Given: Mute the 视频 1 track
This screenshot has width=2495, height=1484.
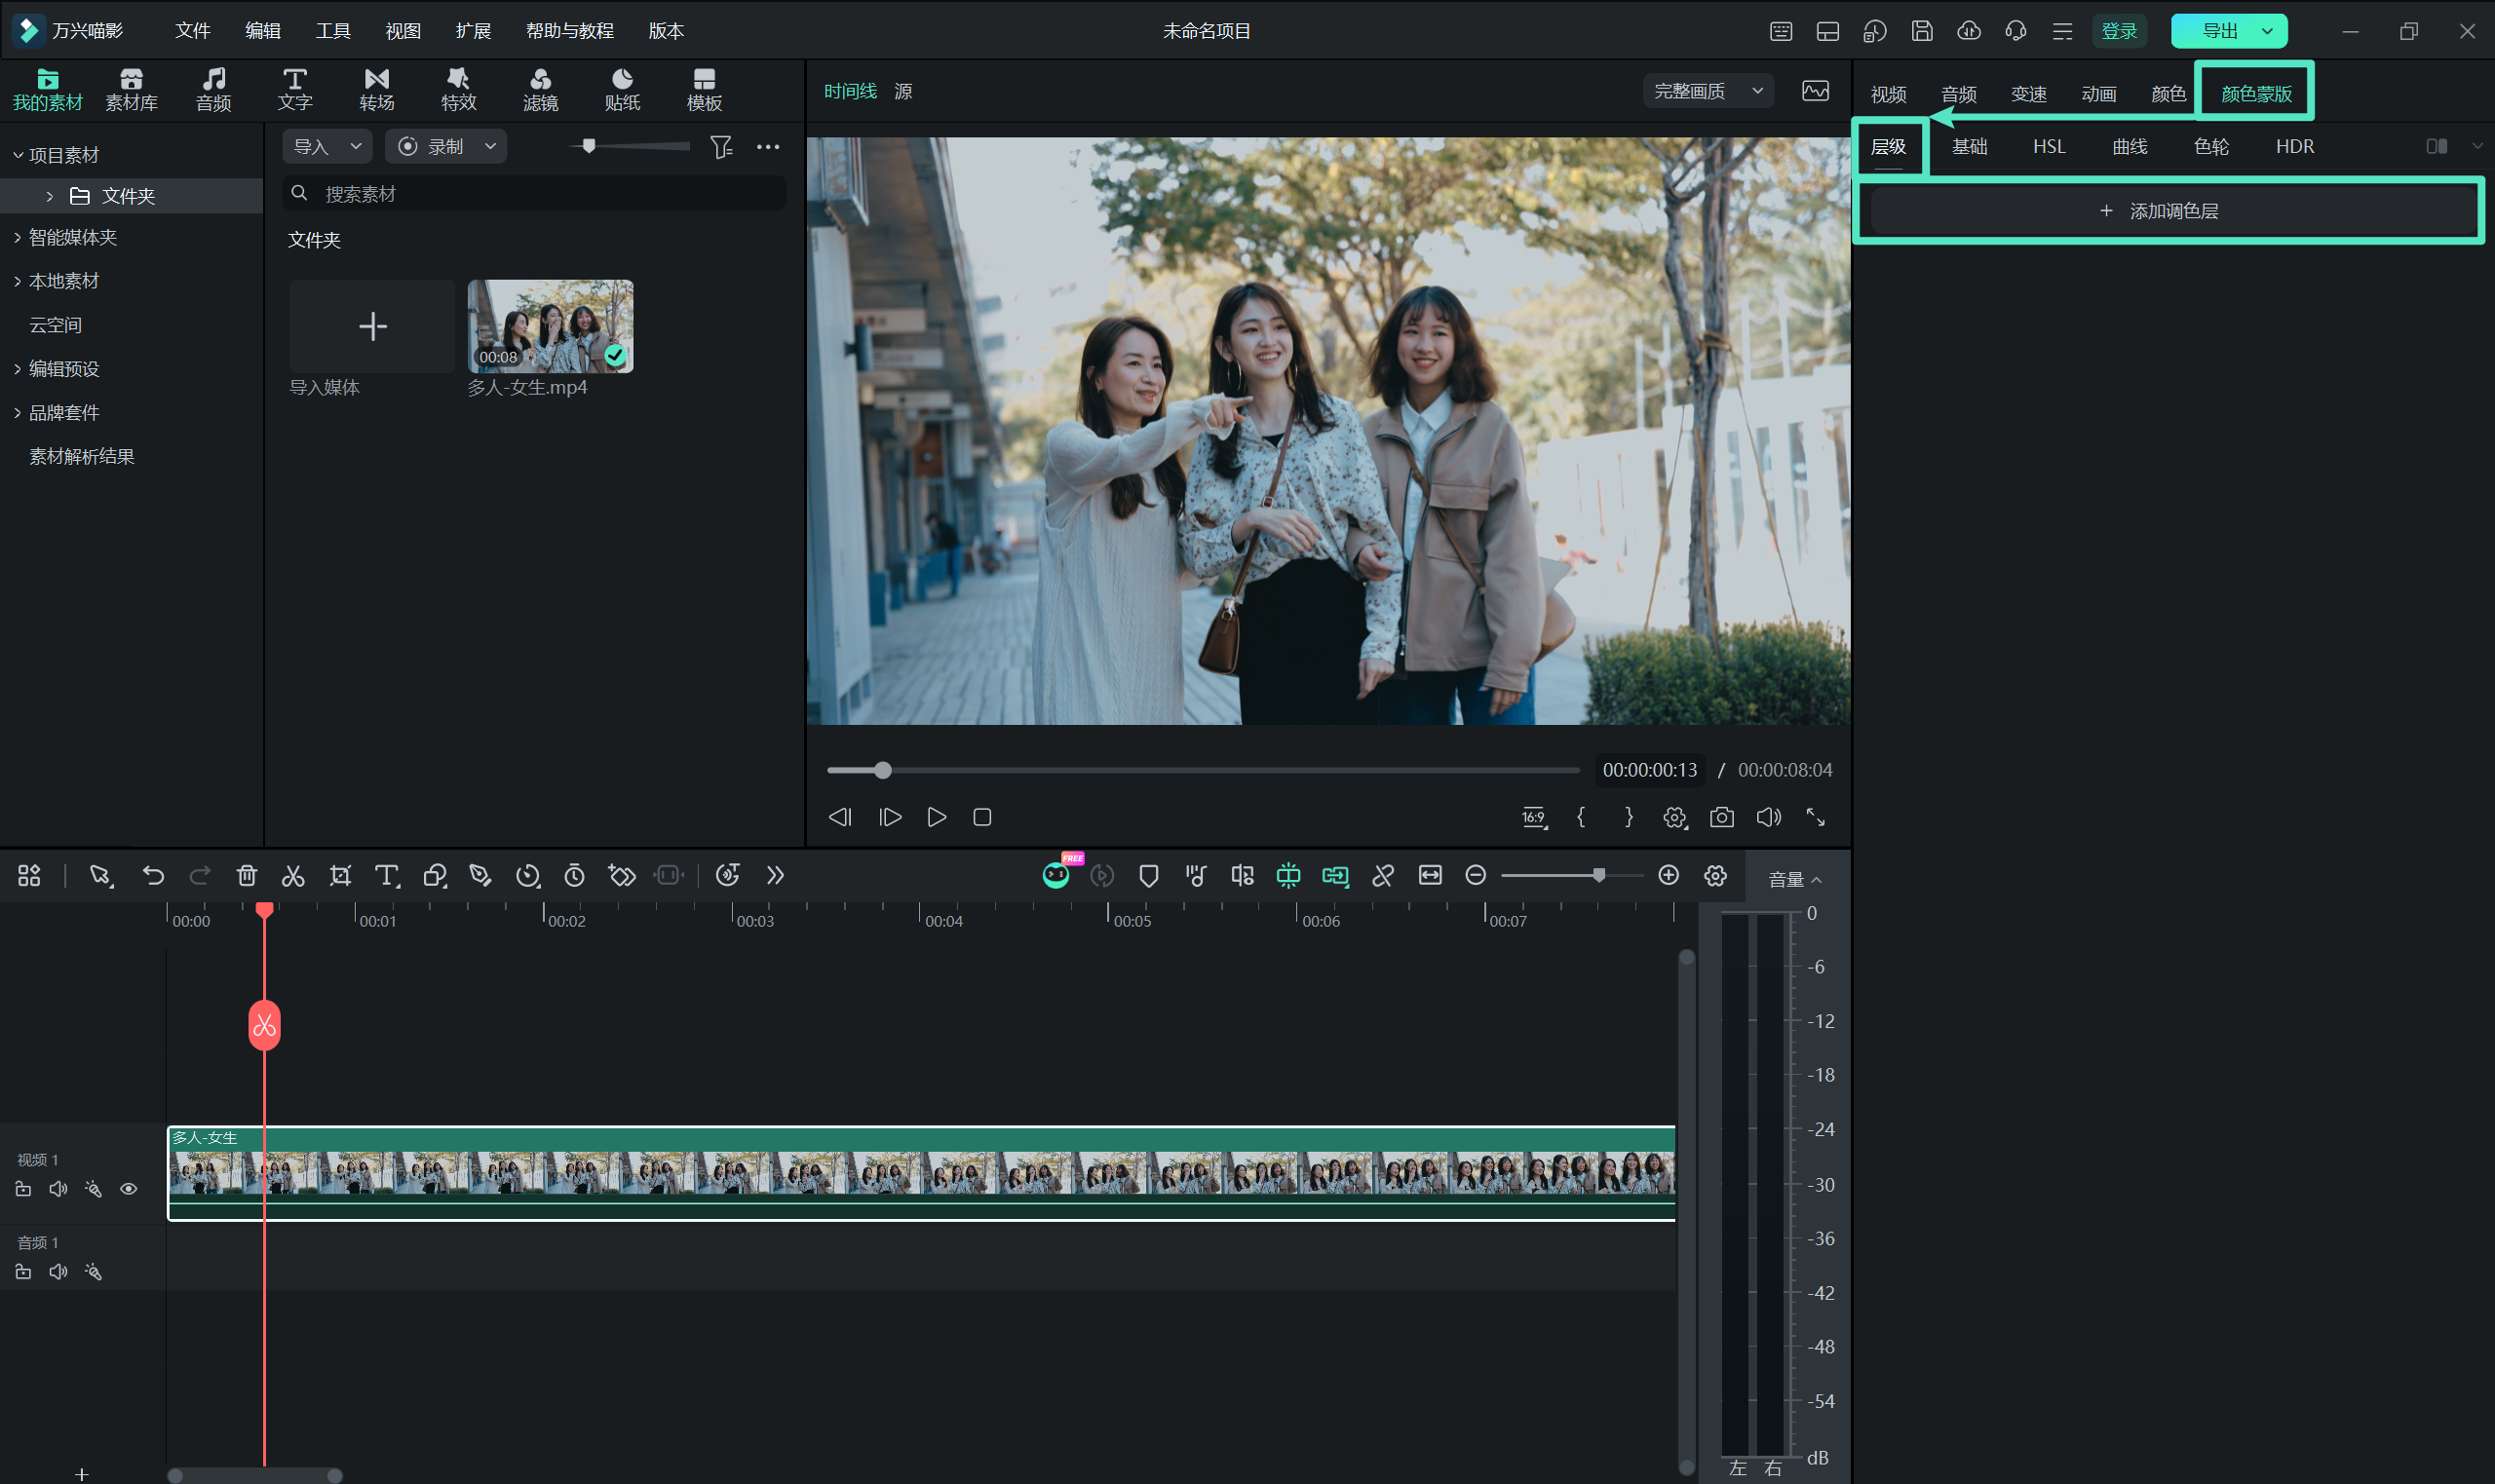Looking at the screenshot, I should [x=58, y=1189].
